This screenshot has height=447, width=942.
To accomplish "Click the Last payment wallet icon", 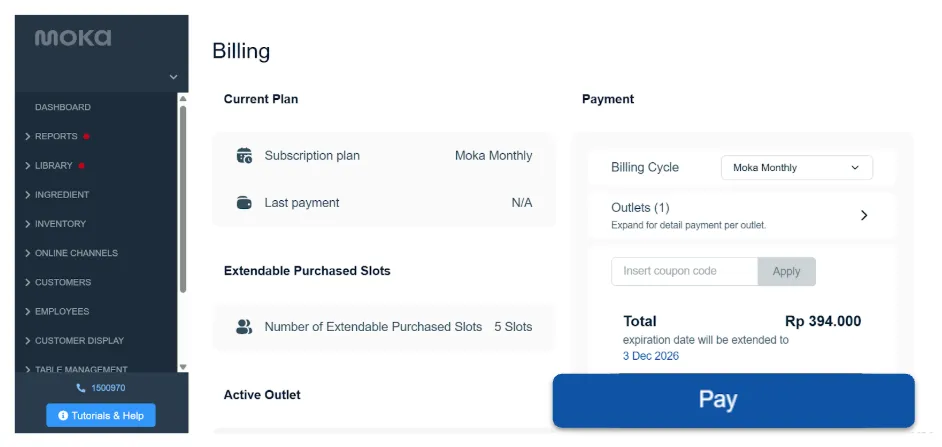I will coord(244,203).
